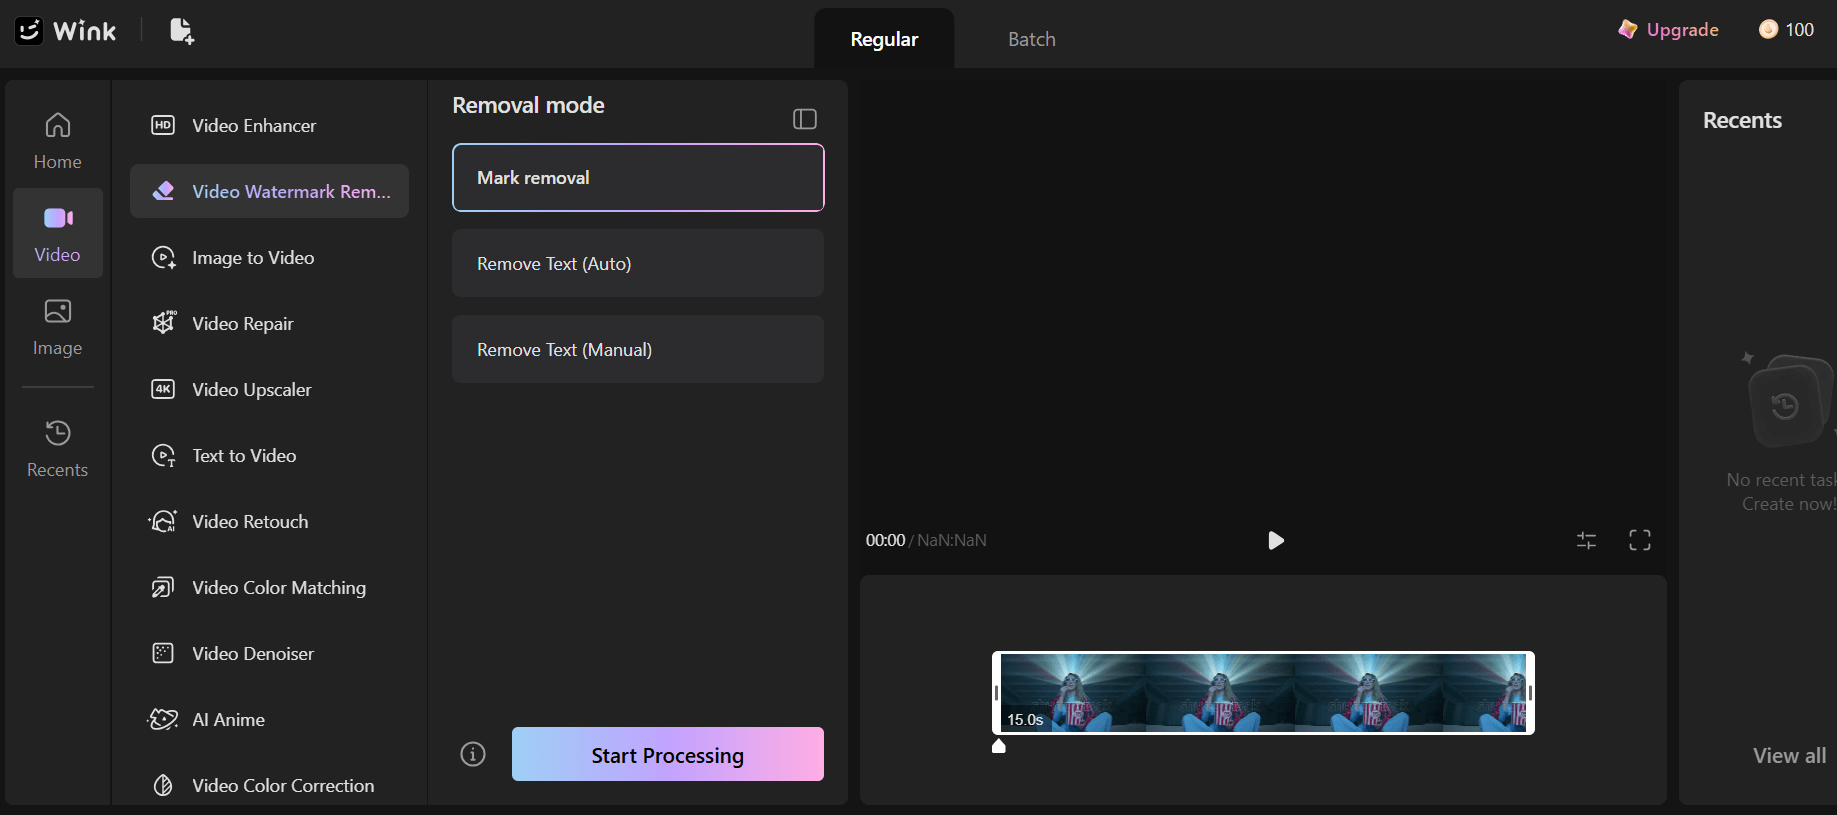
Task: Play the video preview
Action: click(x=1276, y=540)
